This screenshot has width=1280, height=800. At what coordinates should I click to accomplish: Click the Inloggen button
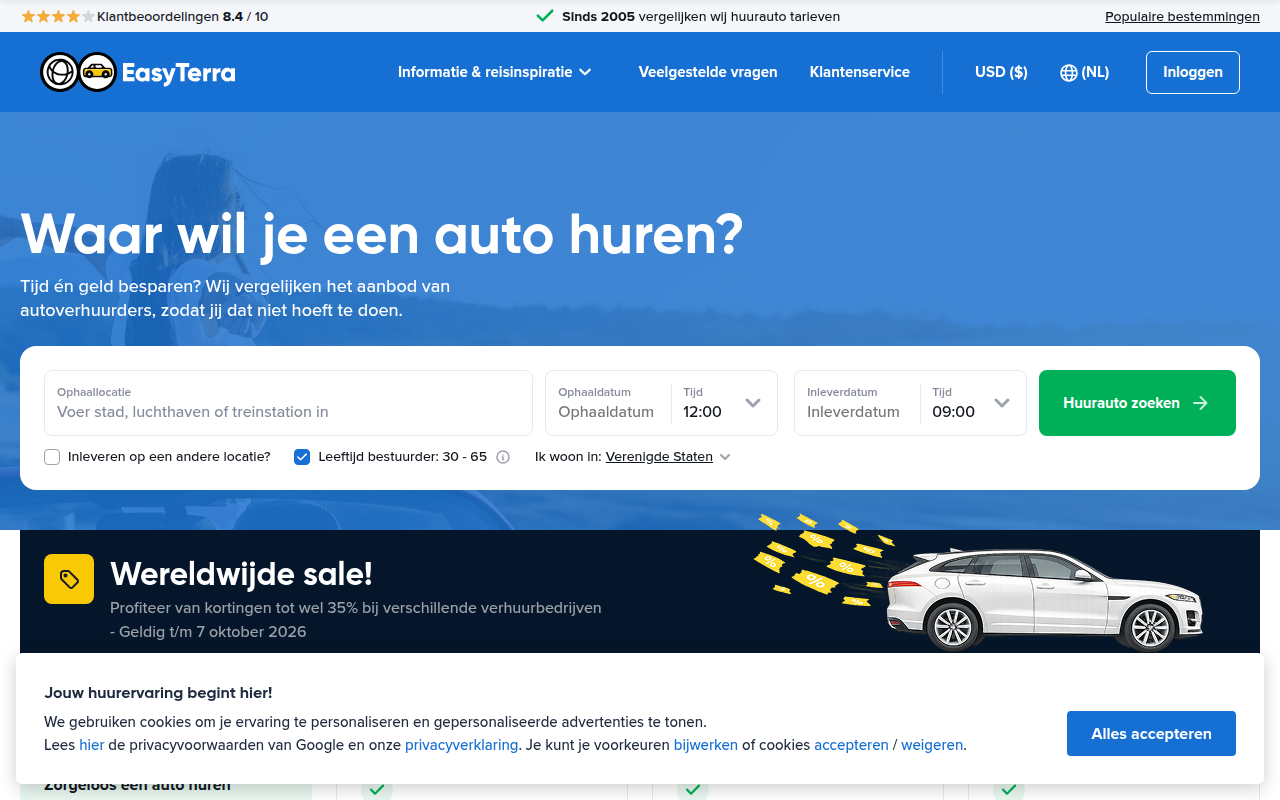pyautogui.click(x=1193, y=72)
